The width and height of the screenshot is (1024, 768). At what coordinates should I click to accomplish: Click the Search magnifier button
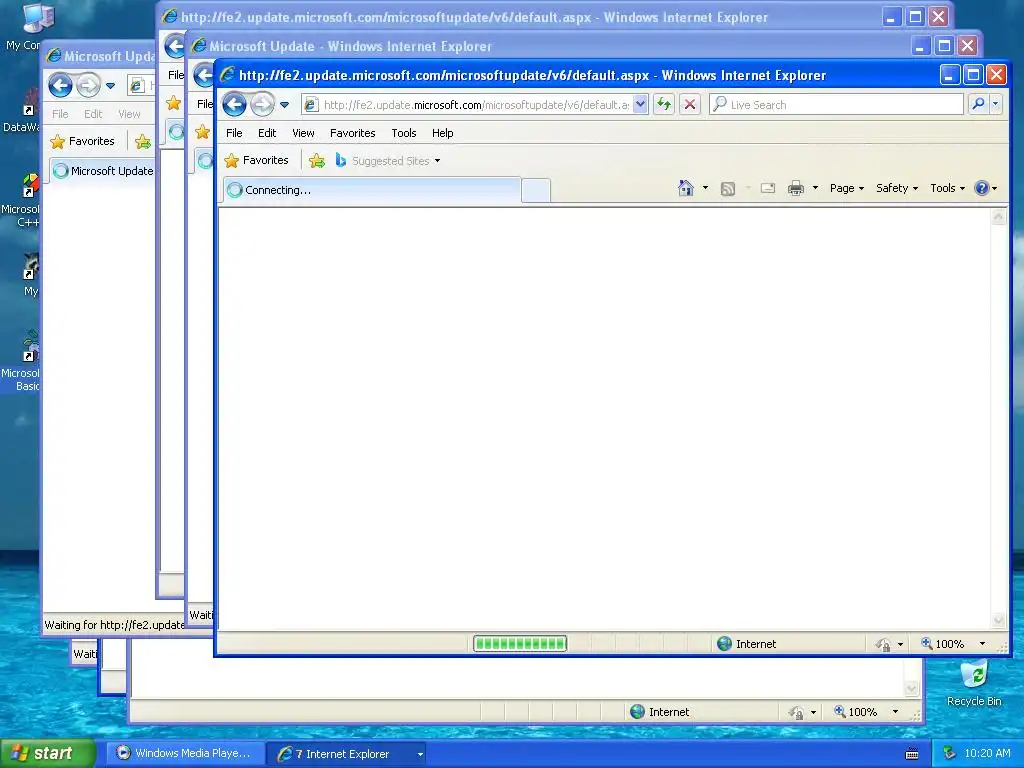tap(978, 104)
